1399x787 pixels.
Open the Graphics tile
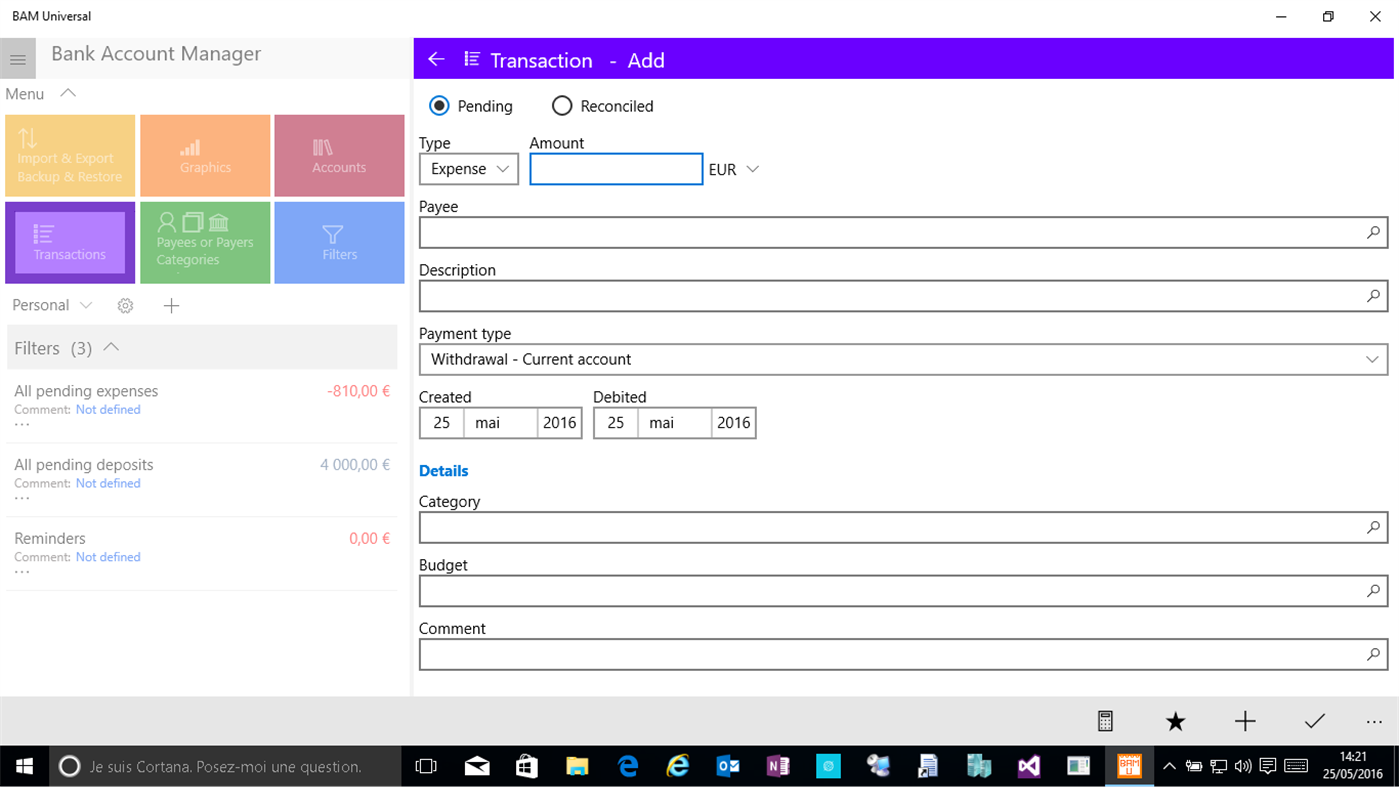[205, 155]
